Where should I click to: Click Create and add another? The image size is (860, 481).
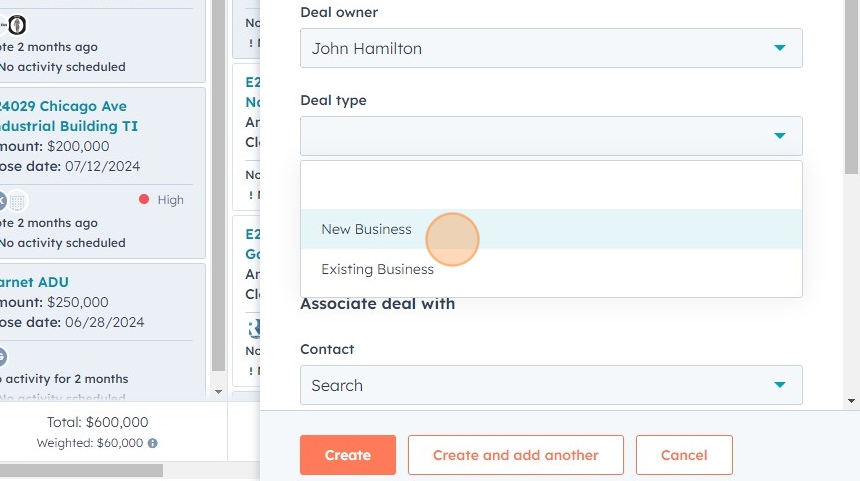click(515, 455)
